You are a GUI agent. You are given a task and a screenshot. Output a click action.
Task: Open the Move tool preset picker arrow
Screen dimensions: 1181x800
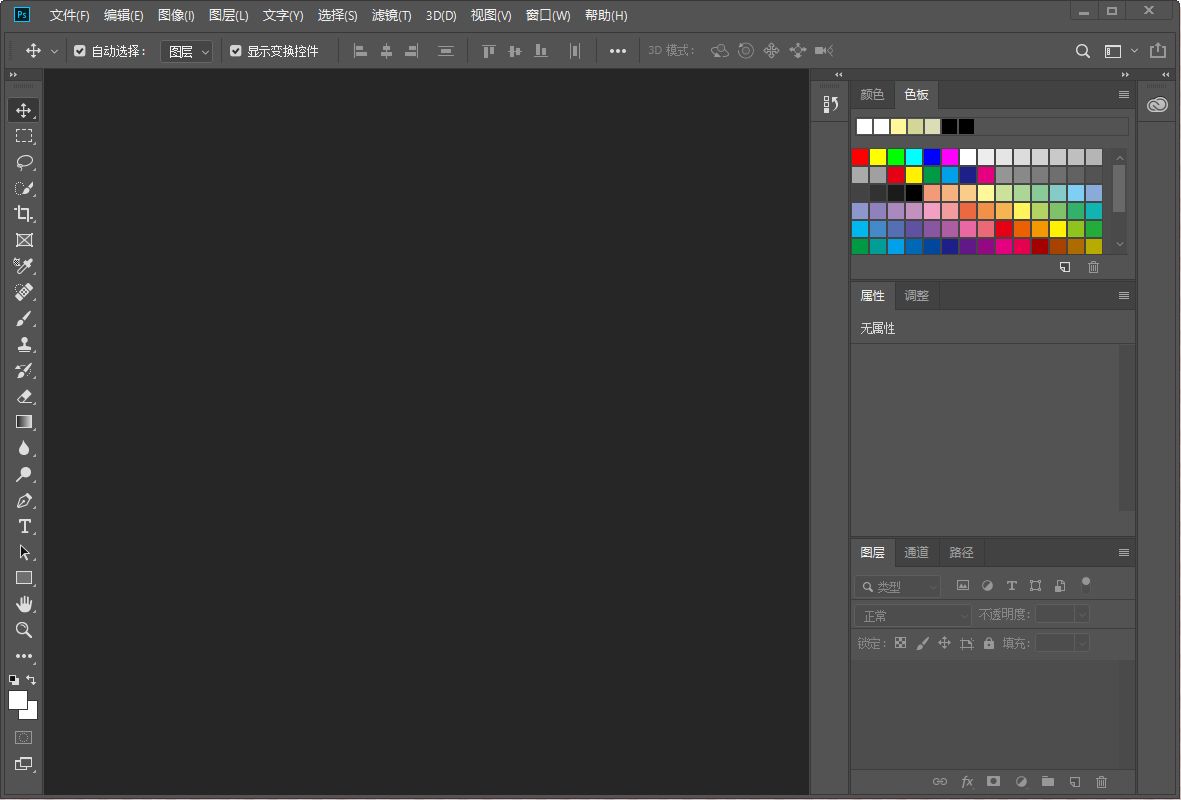point(54,51)
